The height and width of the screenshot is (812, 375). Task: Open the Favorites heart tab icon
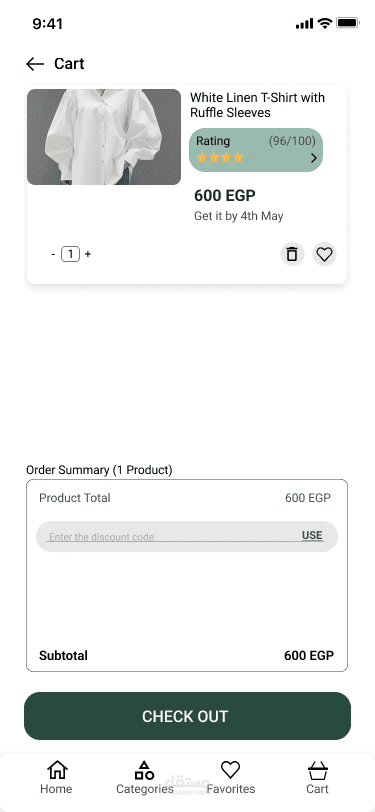pyautogui.click(x=230, y=770)
